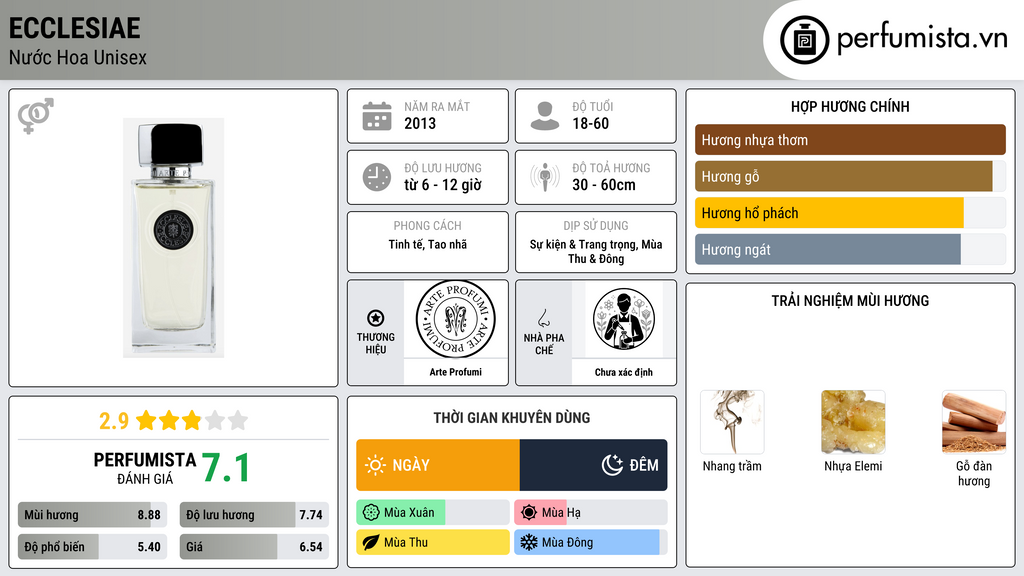
Task: Open the Arte Profumi brand logo
Action: [x=456, y=319]
